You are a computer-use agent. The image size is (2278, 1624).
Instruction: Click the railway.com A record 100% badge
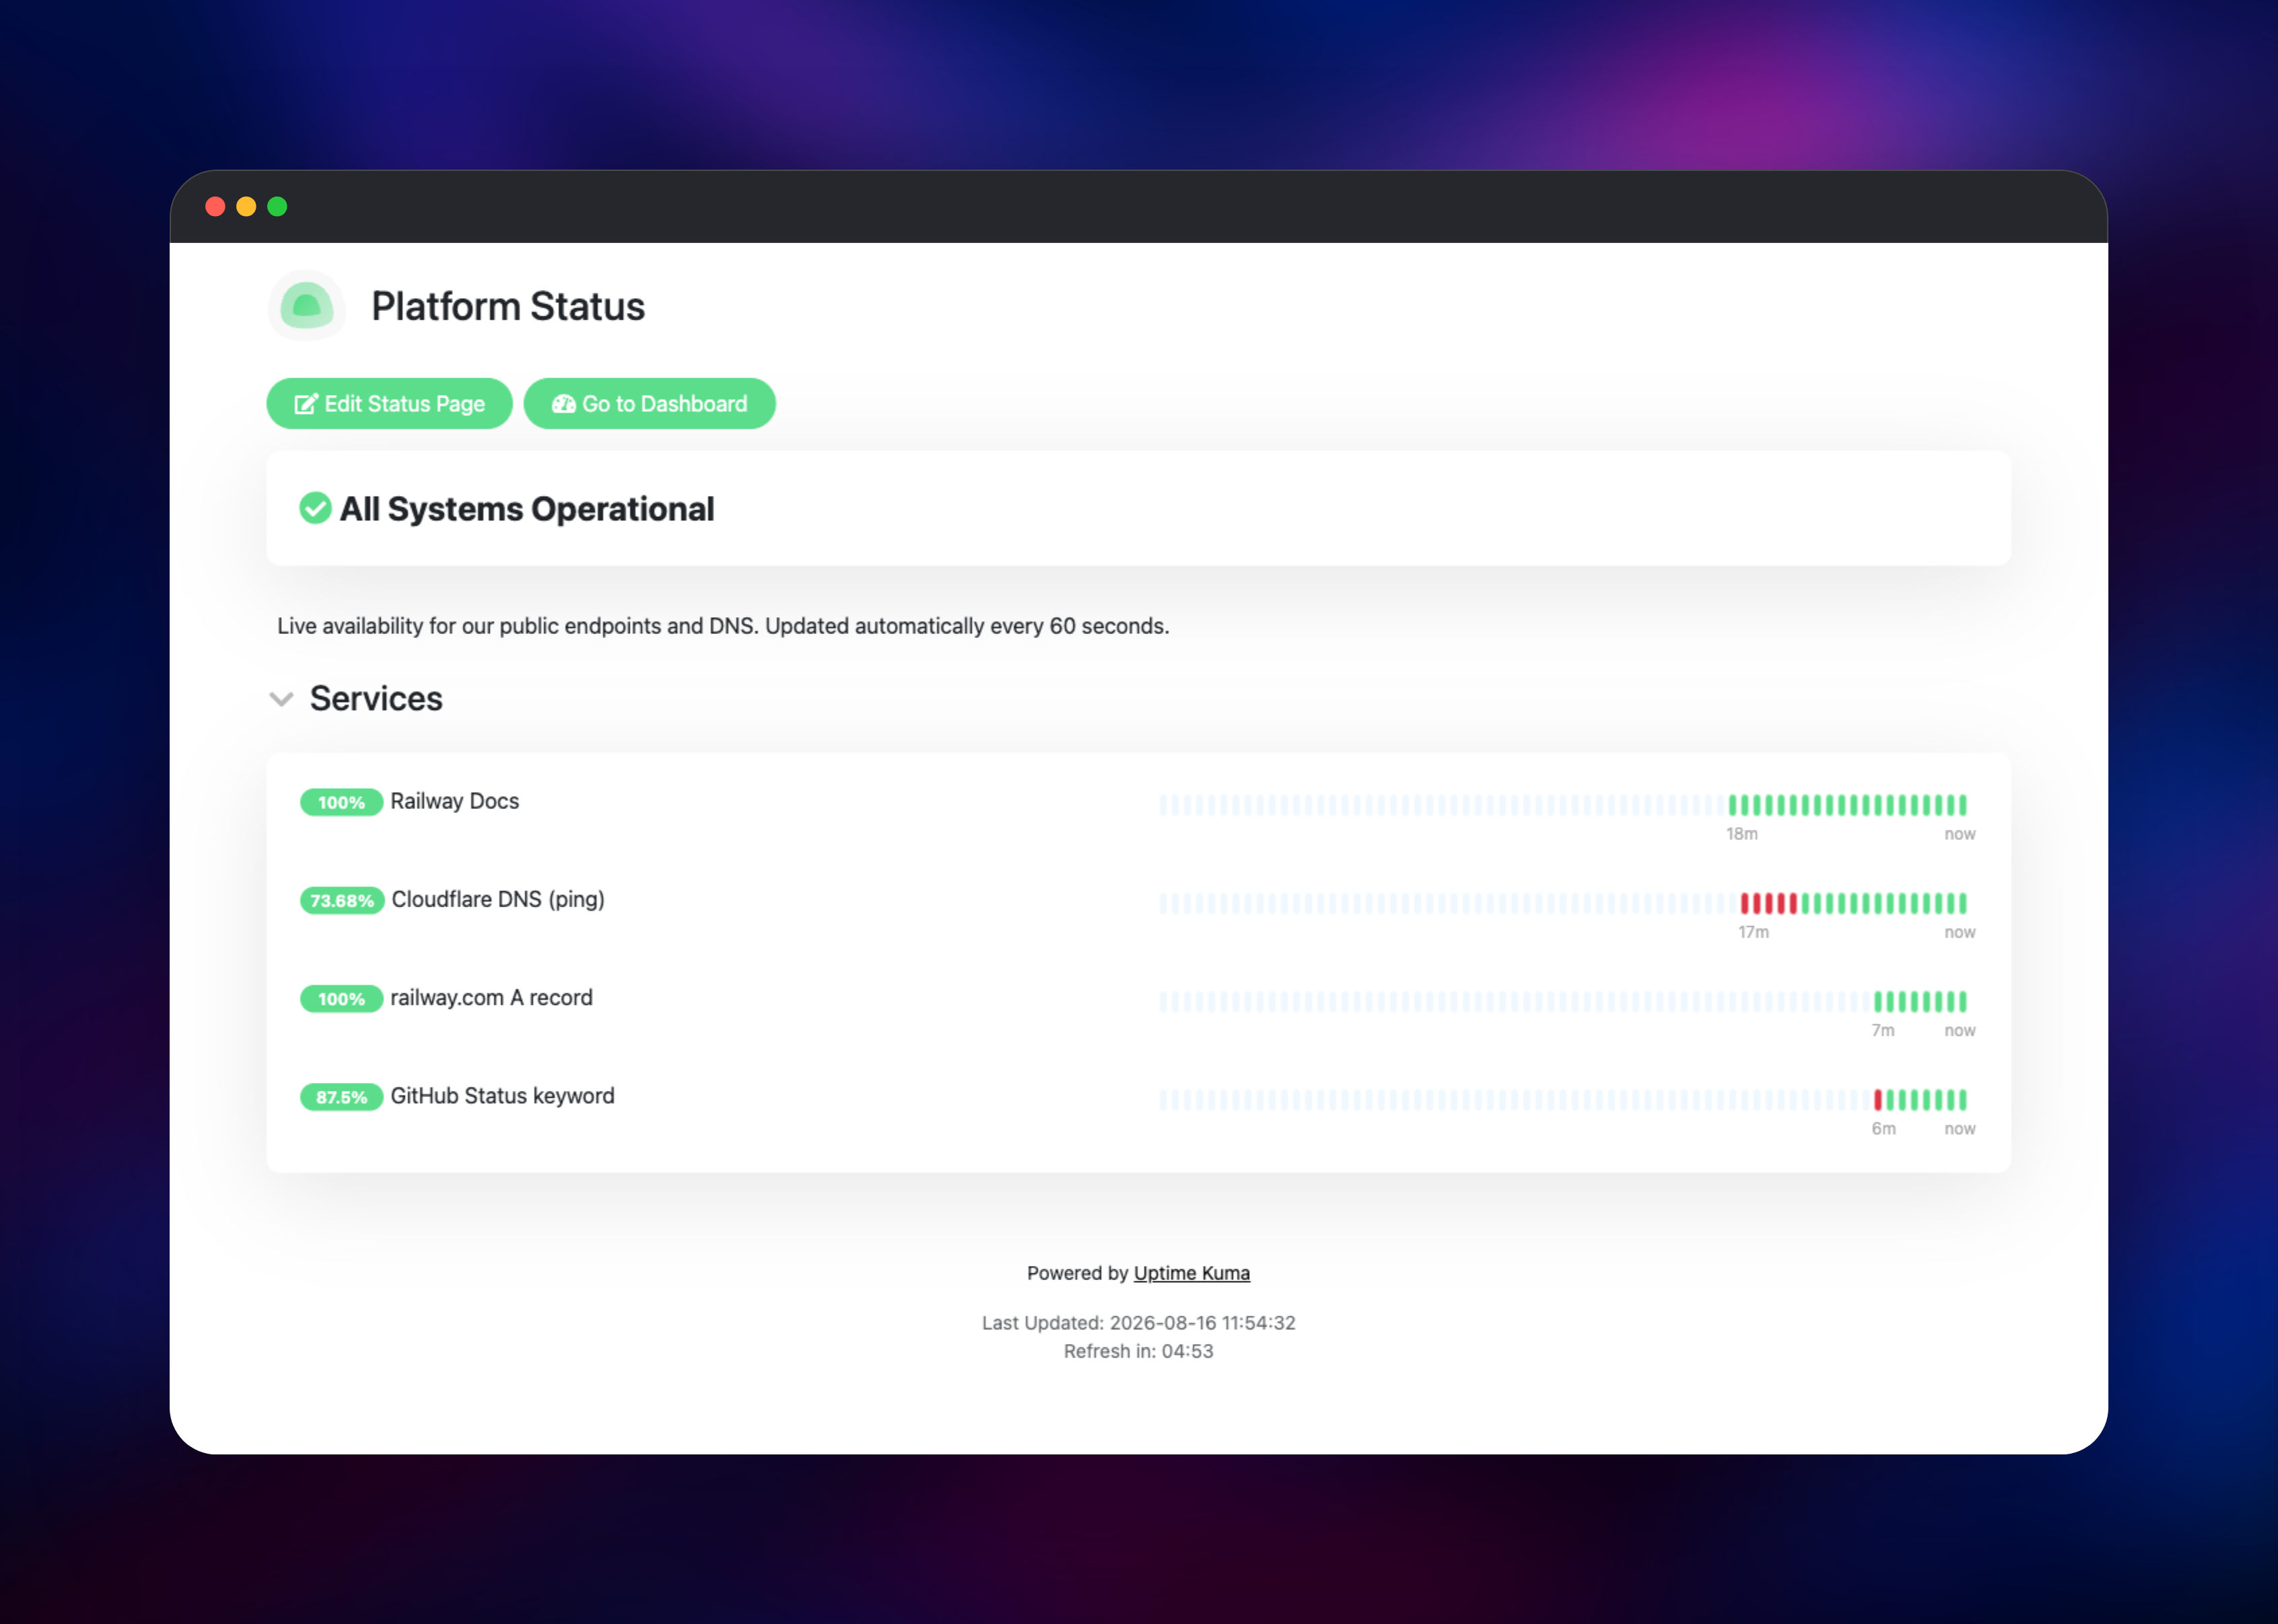click(x=342, y=999)
